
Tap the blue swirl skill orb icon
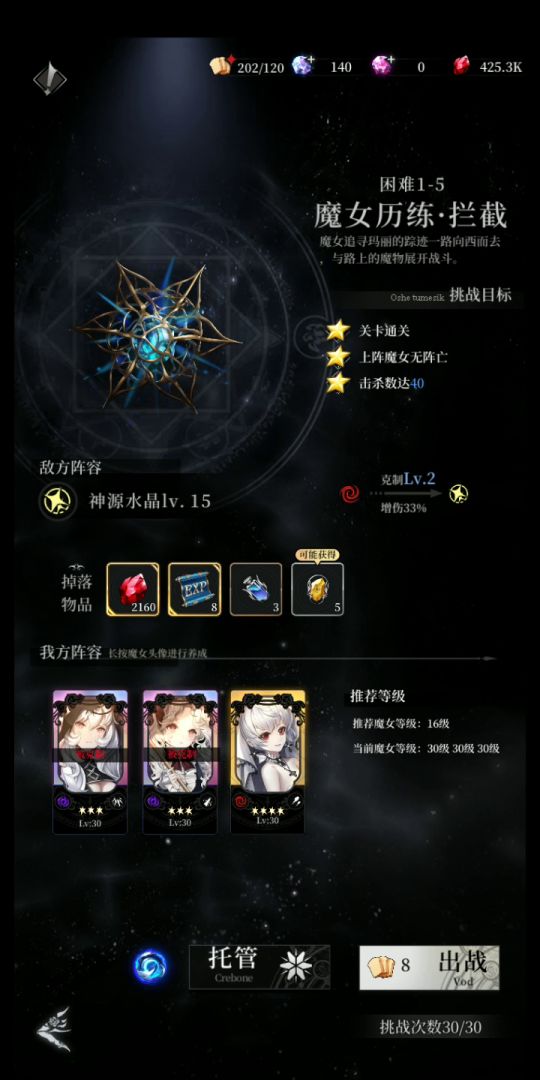click(x=149, y=966)
